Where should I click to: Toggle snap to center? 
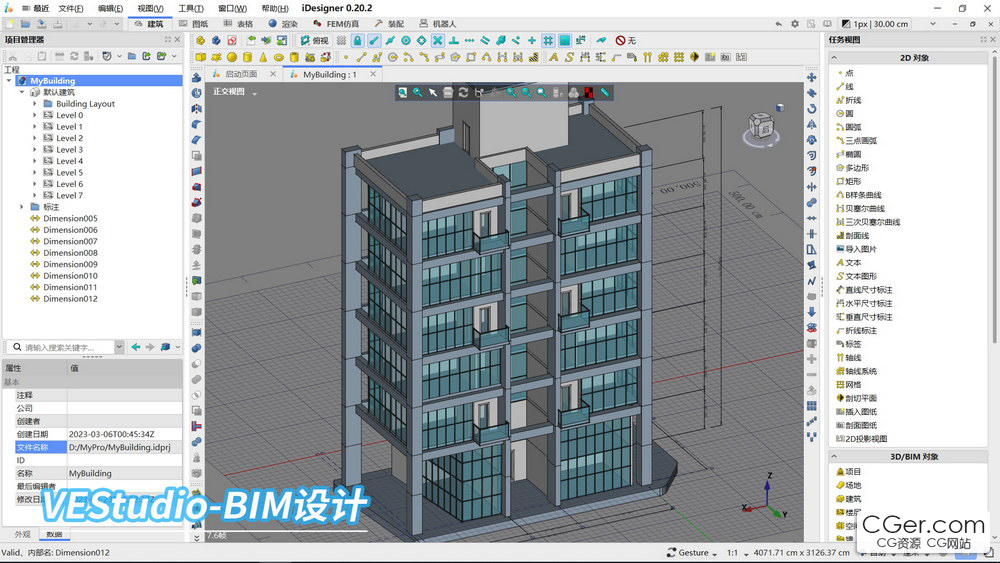click(406, 40)
